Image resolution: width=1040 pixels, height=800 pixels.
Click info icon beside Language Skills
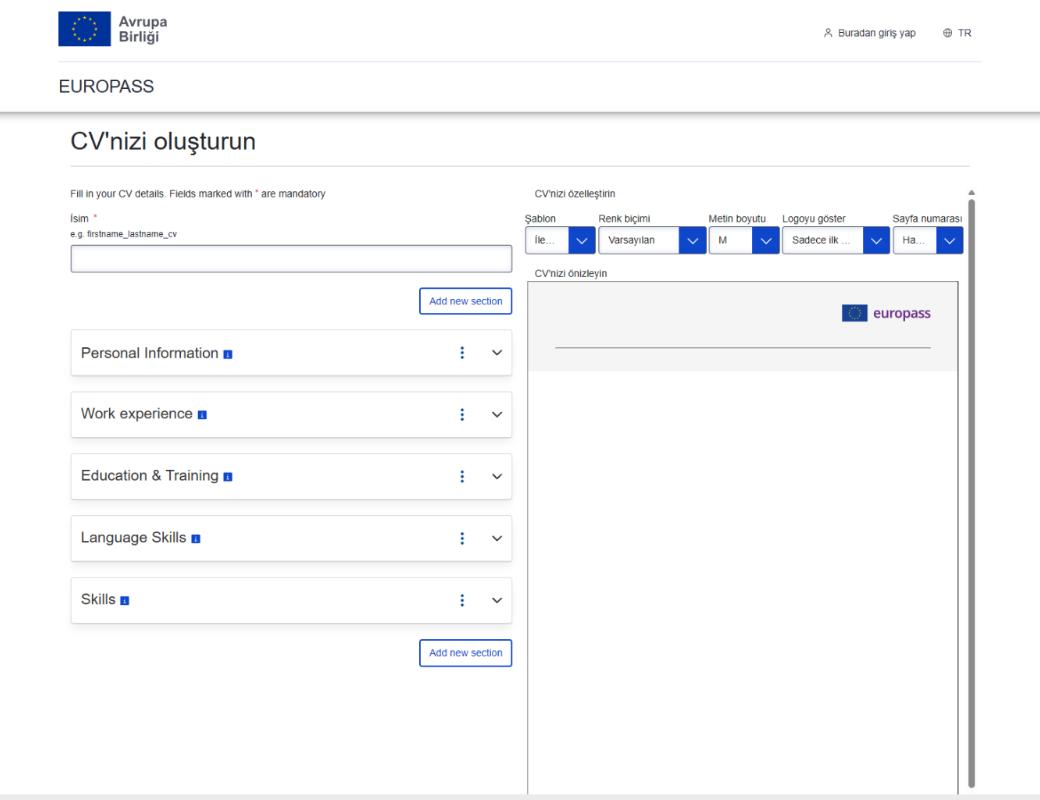[x=196, y=539]
